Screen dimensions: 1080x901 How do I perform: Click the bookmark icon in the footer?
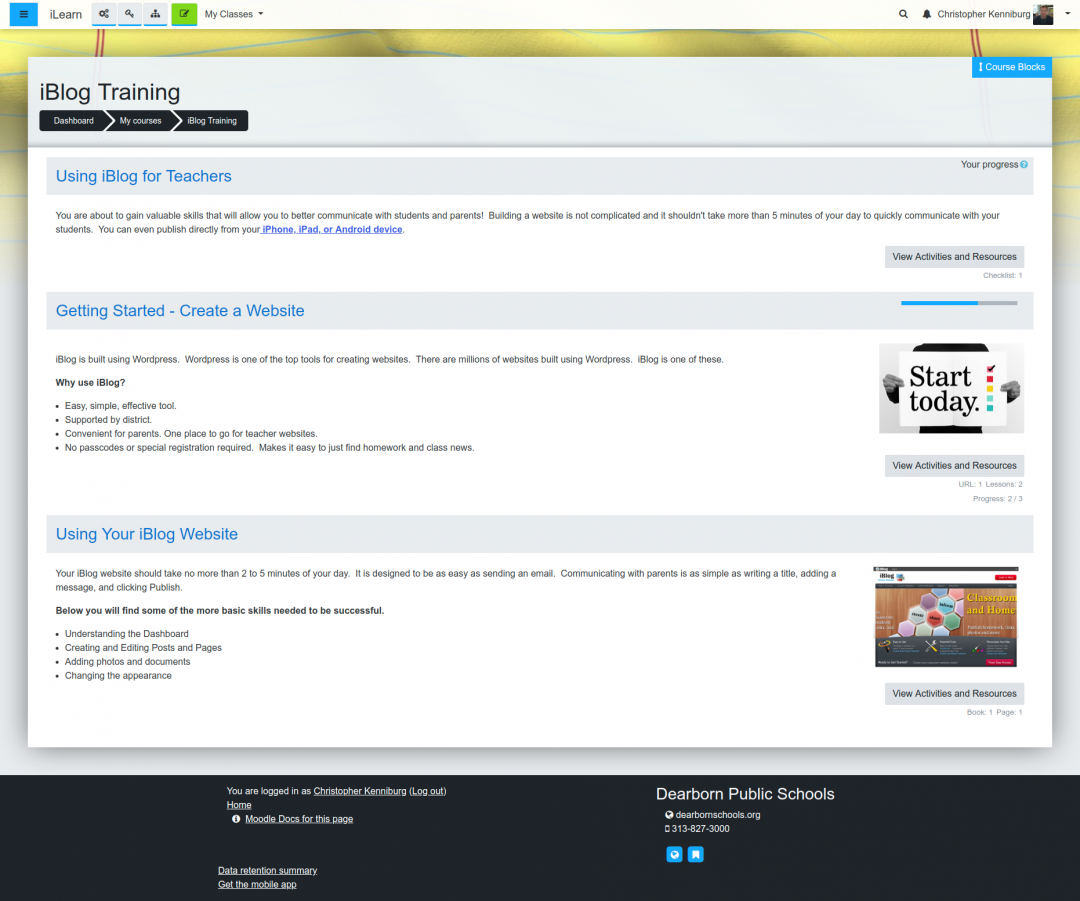coord(696,854)
